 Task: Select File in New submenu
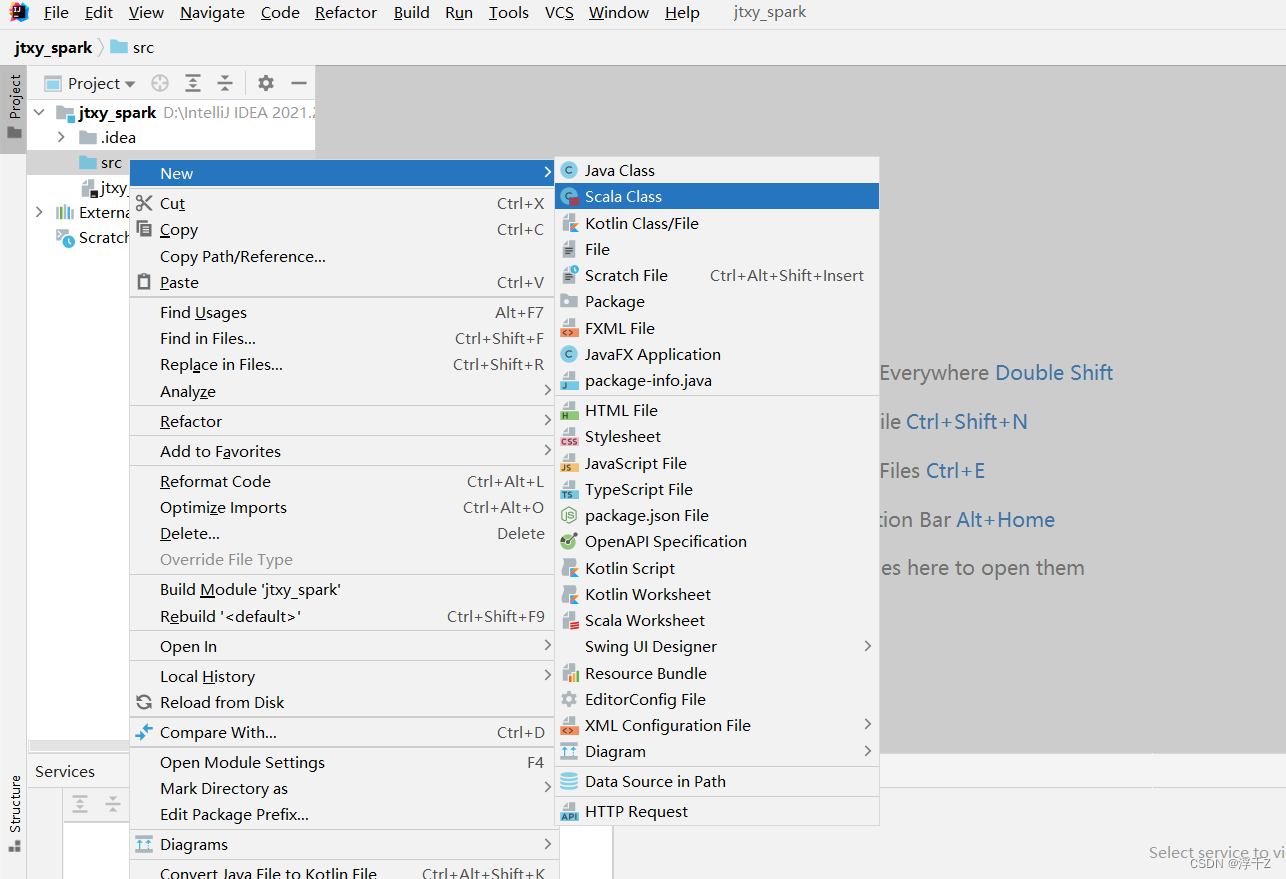click(x=717, y=249)
